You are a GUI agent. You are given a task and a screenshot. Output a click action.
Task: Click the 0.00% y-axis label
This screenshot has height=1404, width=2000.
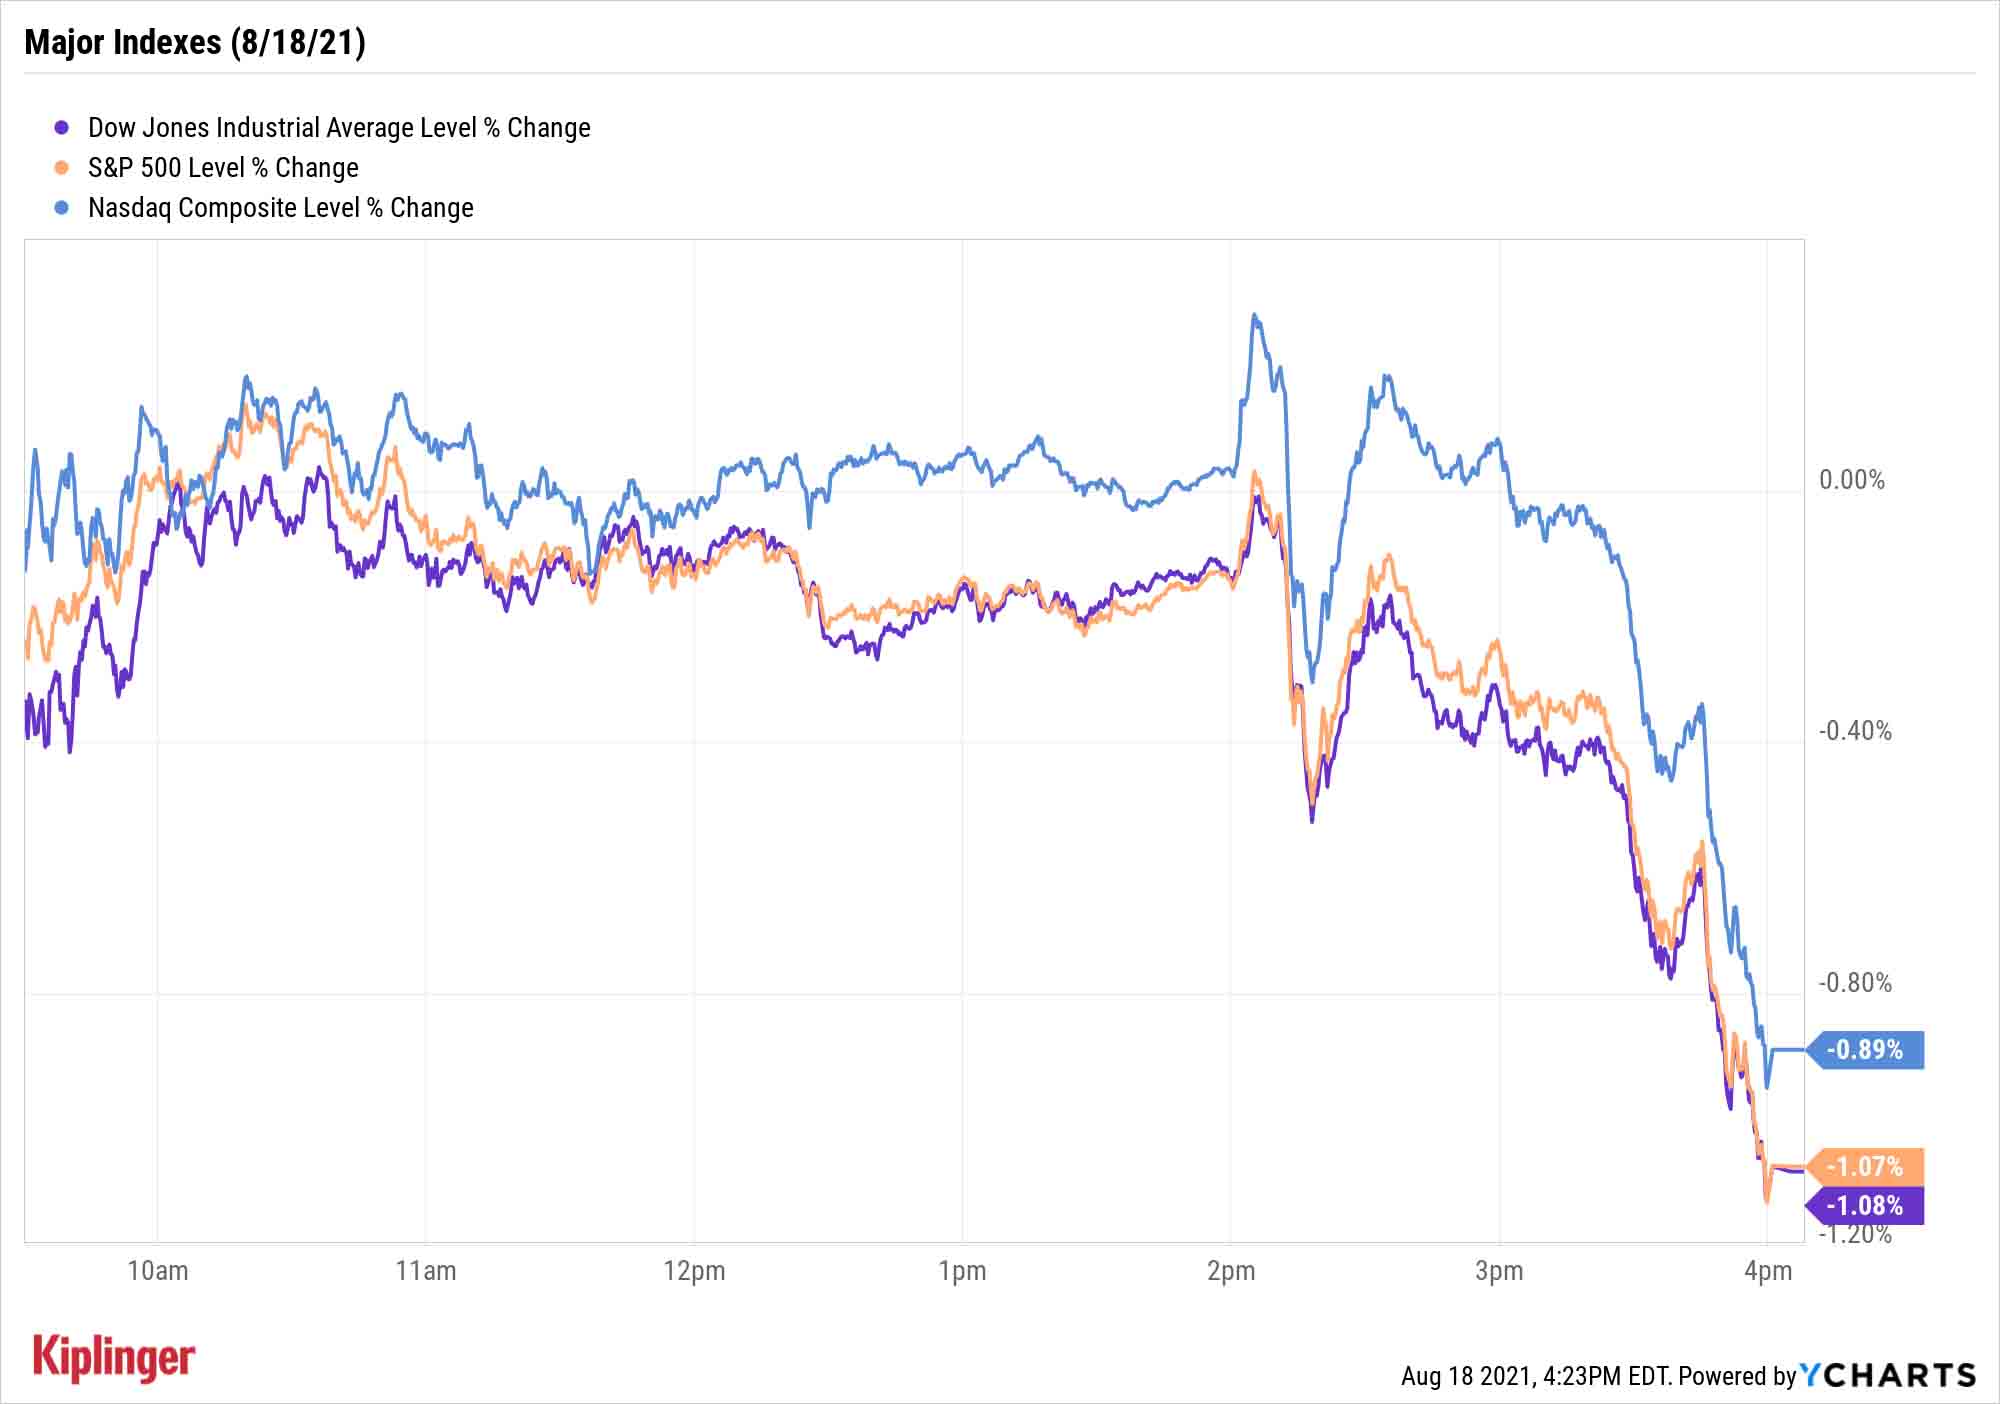[1851, 480]
